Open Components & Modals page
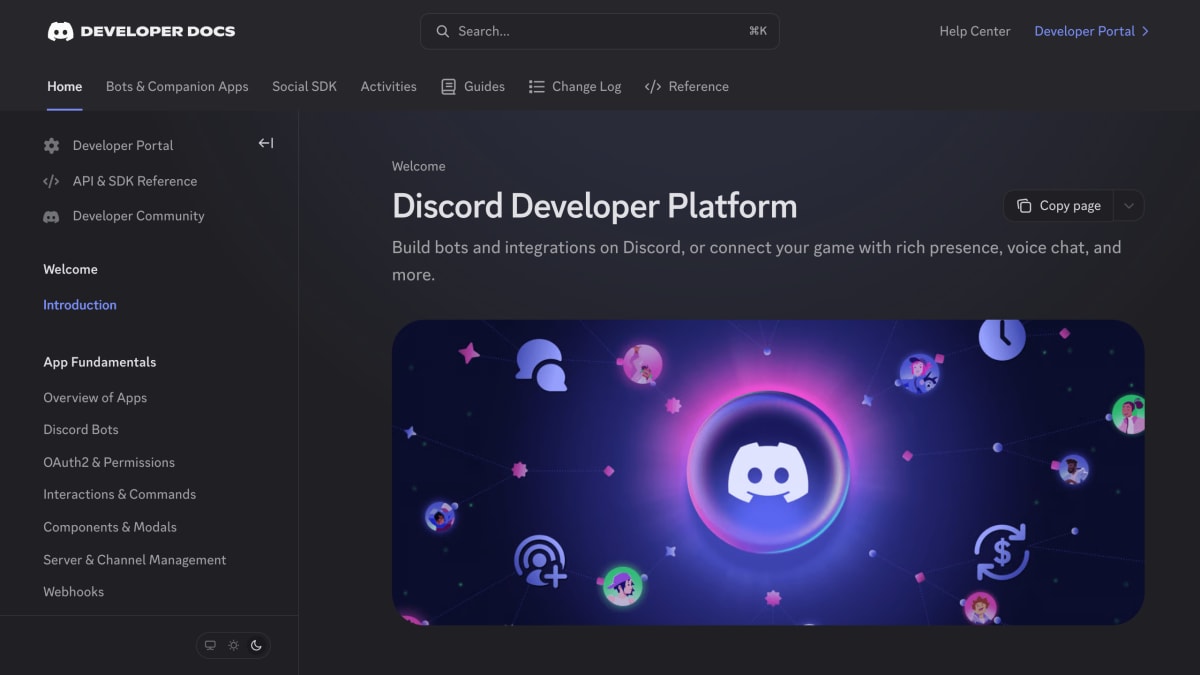1200x675 pixels. (110, 527)
